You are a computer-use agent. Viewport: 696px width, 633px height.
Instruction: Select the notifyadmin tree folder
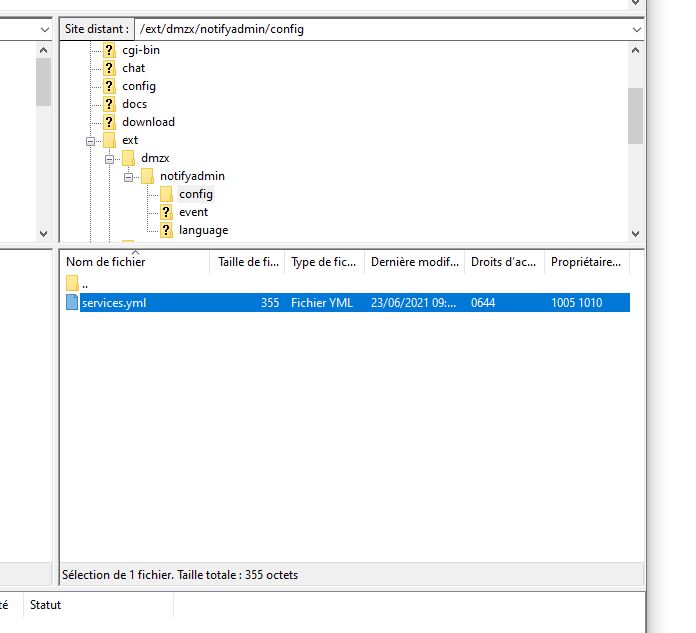pyautogui.click(x=192, y=176)
